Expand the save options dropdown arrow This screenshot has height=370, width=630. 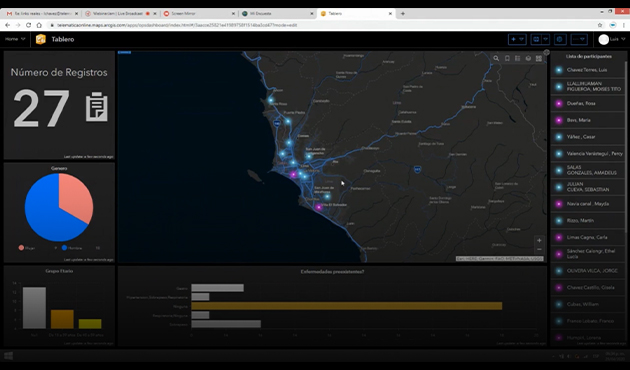coord(546,39)
